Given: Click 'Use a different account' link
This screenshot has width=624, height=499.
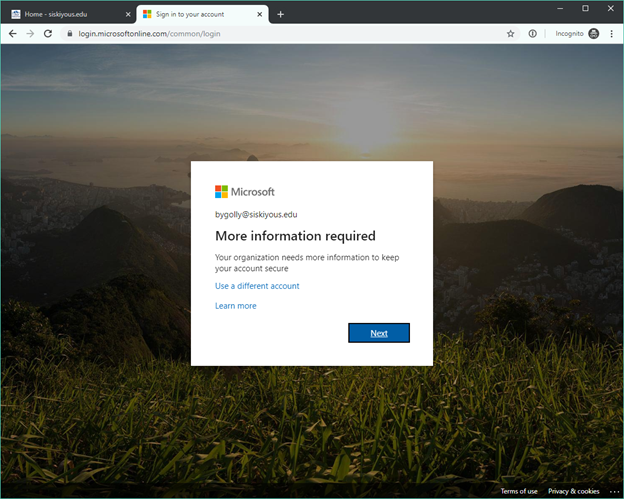Looking at the screenshot, I should (257, 286).
